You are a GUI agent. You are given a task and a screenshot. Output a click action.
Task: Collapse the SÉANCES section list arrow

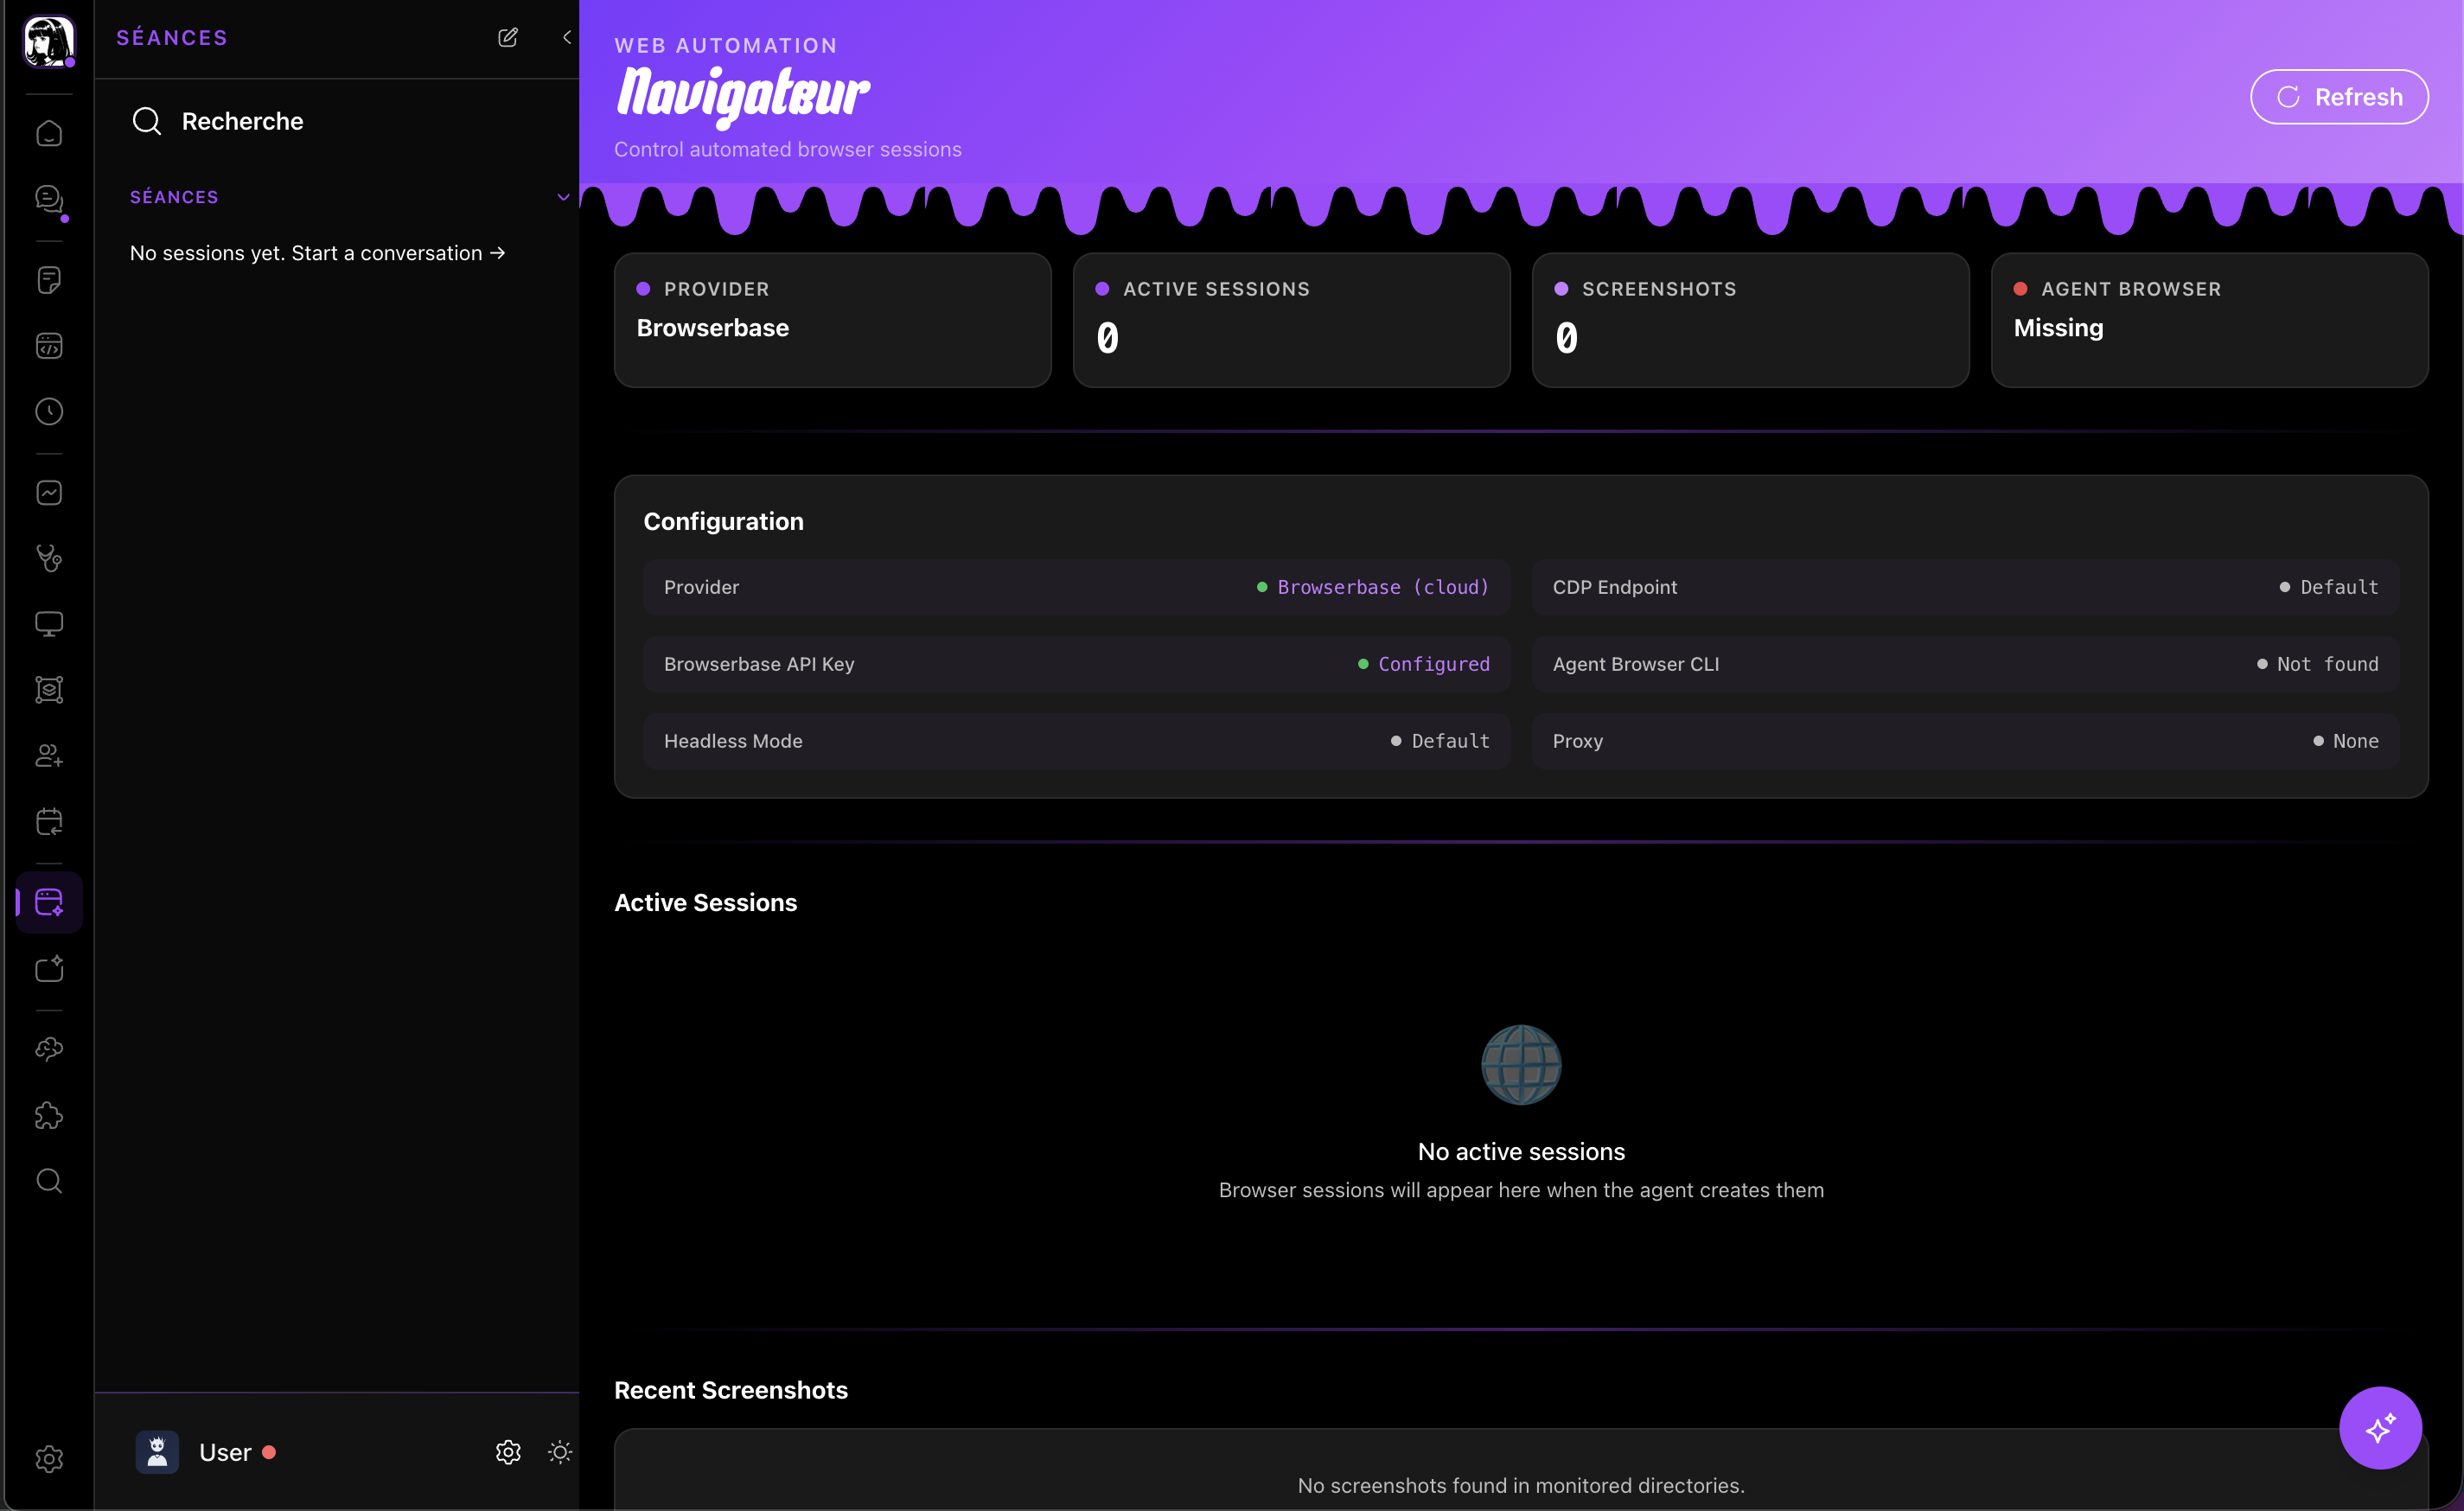563,197
